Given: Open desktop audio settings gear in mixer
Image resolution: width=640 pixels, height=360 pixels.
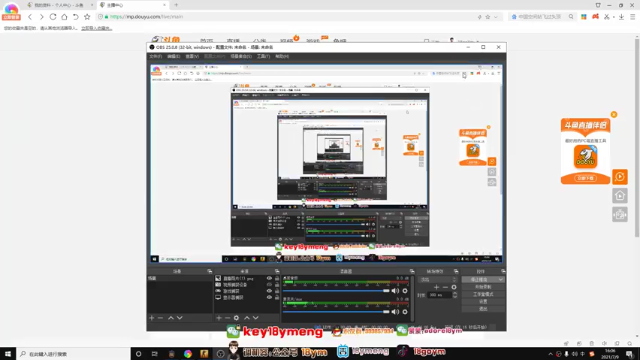Looking at the screenshot, I should (405, 291).
